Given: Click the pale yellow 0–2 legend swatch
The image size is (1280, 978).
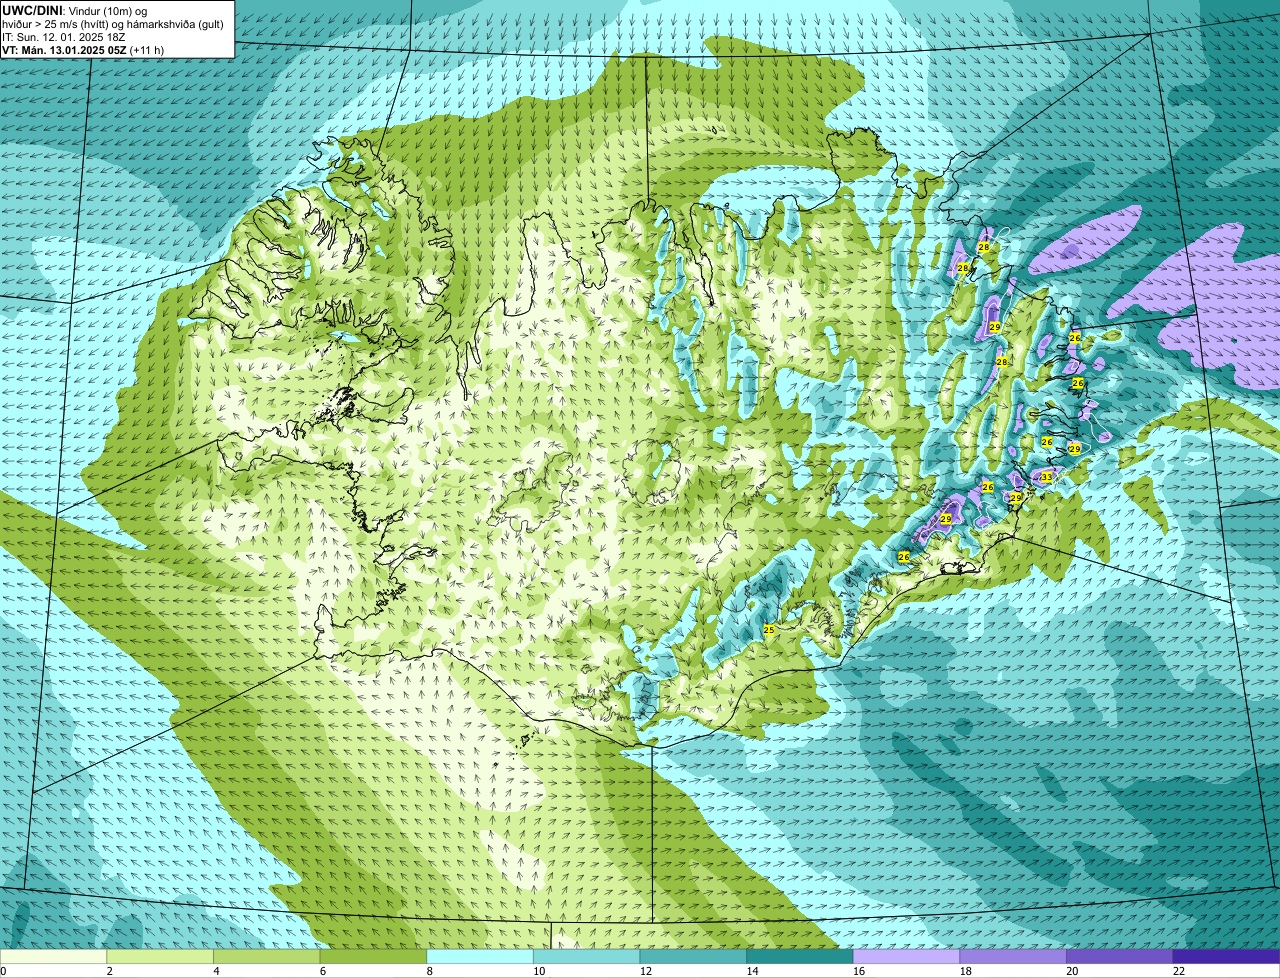Looking at the screenshot, I should coord(53,956).
